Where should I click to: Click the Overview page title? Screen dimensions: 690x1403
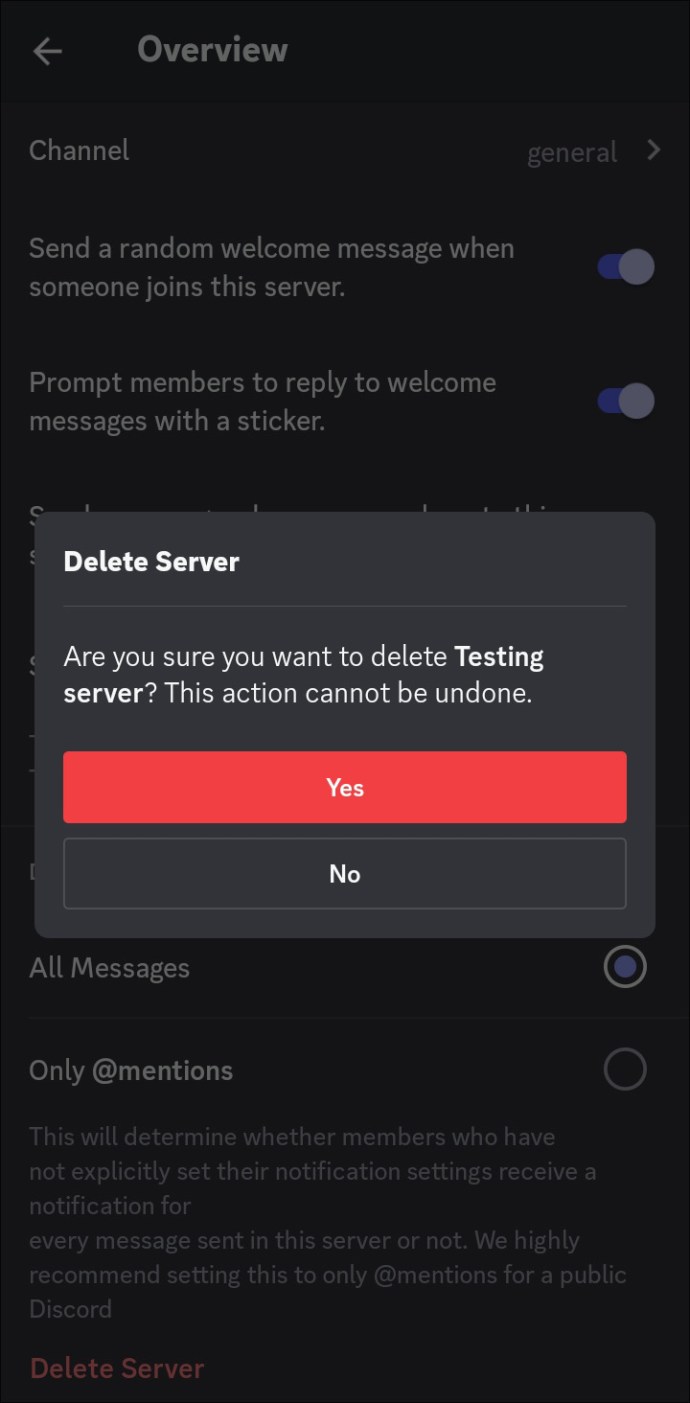[x=212, y=50]
